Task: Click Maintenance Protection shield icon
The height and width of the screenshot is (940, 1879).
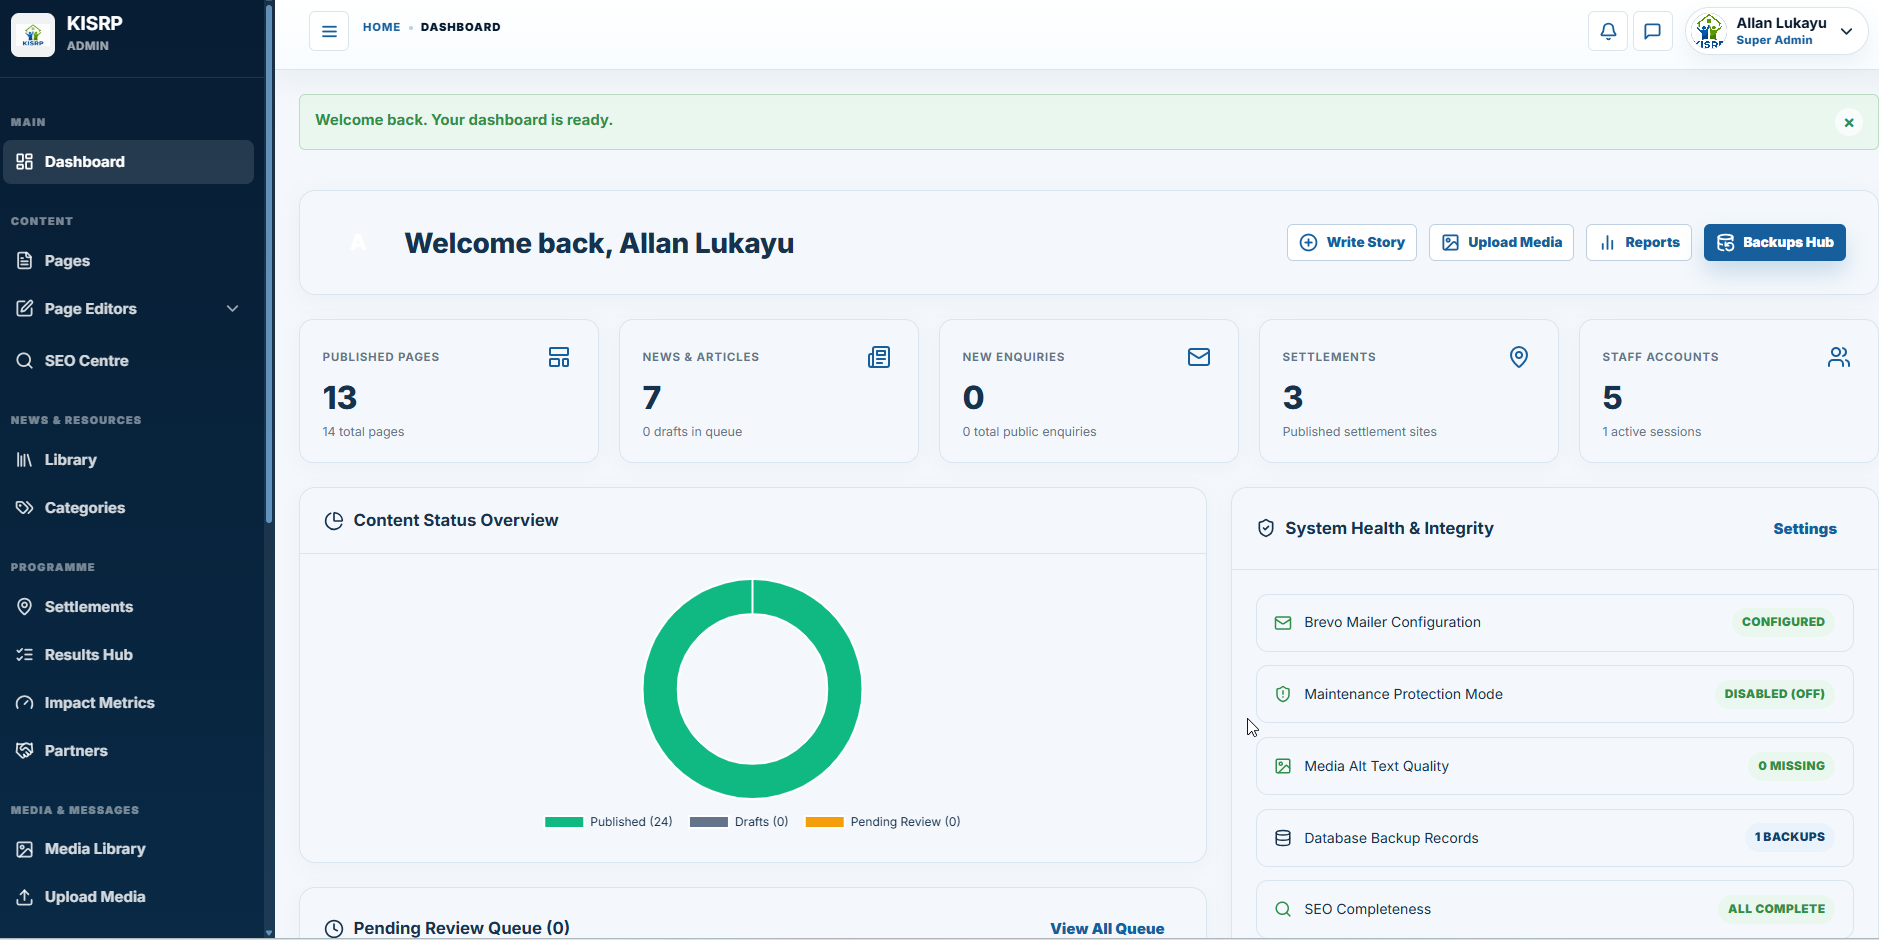Action: (x=1283, y=694)
